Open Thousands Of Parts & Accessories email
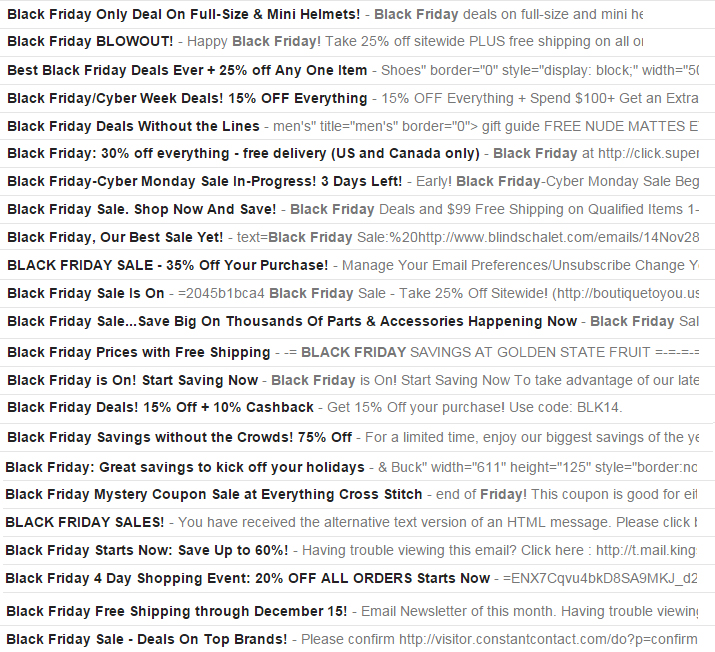Screen dimensions: 715x652 292,321
